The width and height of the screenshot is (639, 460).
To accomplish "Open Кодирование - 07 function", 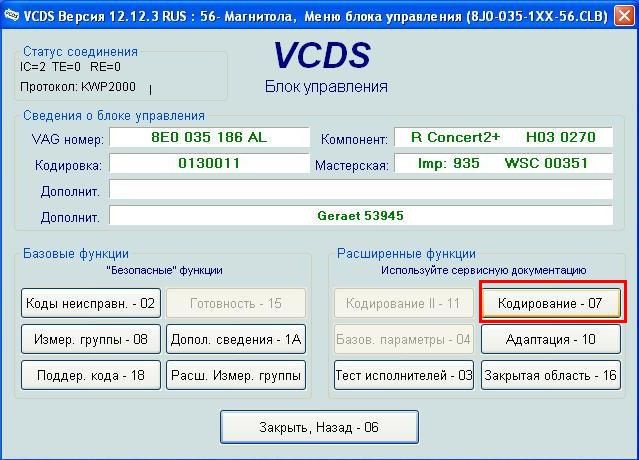I will click(x=551, y=303).
